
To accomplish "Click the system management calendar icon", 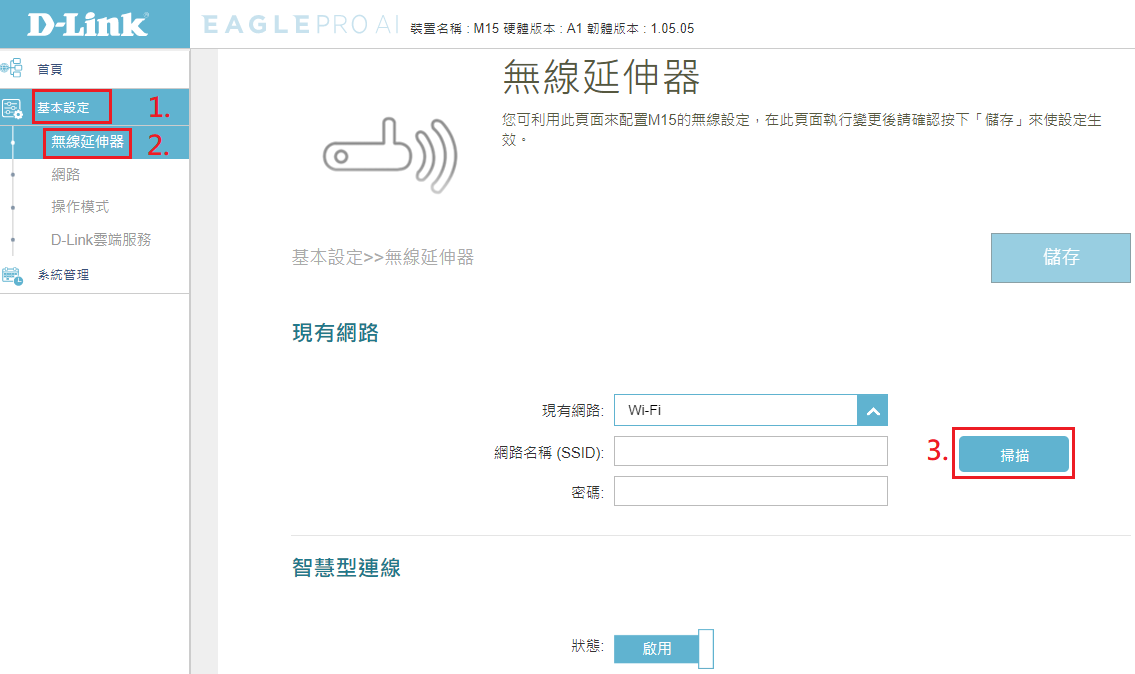I will click(12, 275).
